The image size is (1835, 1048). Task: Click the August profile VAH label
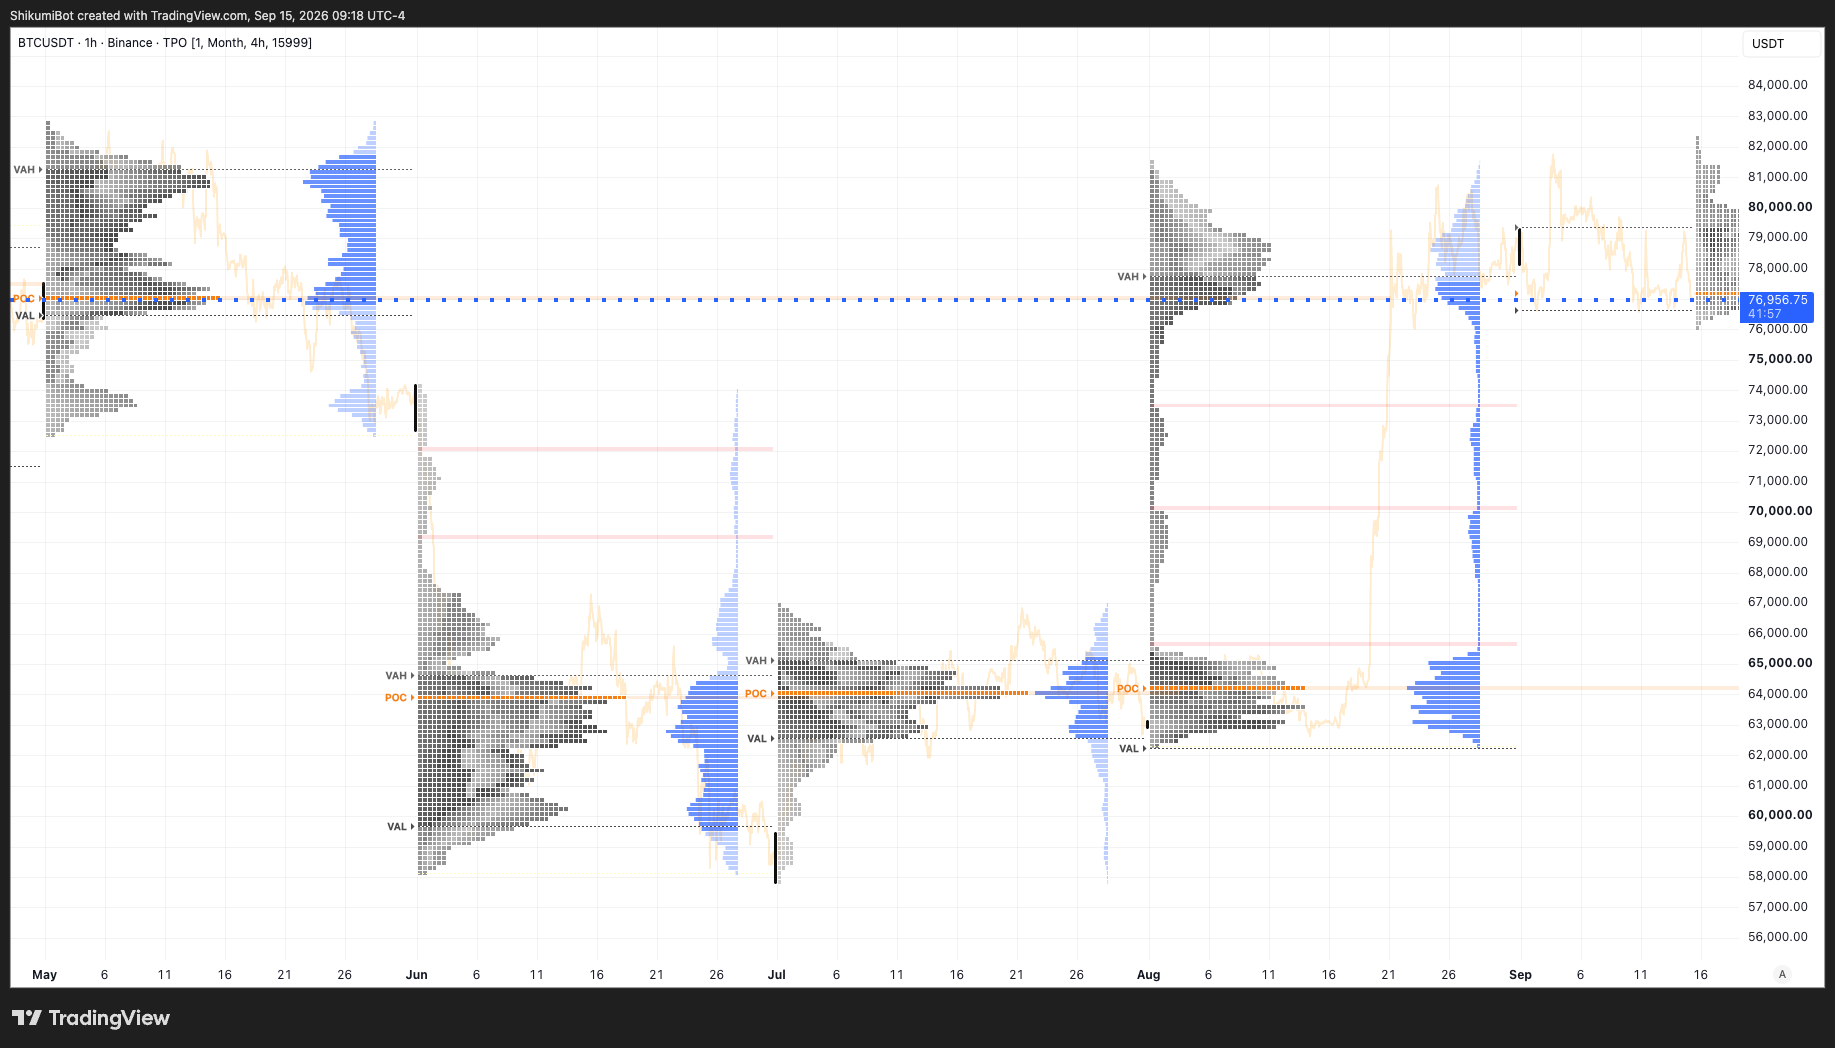pyautogui.click(x=1128, y=277)
